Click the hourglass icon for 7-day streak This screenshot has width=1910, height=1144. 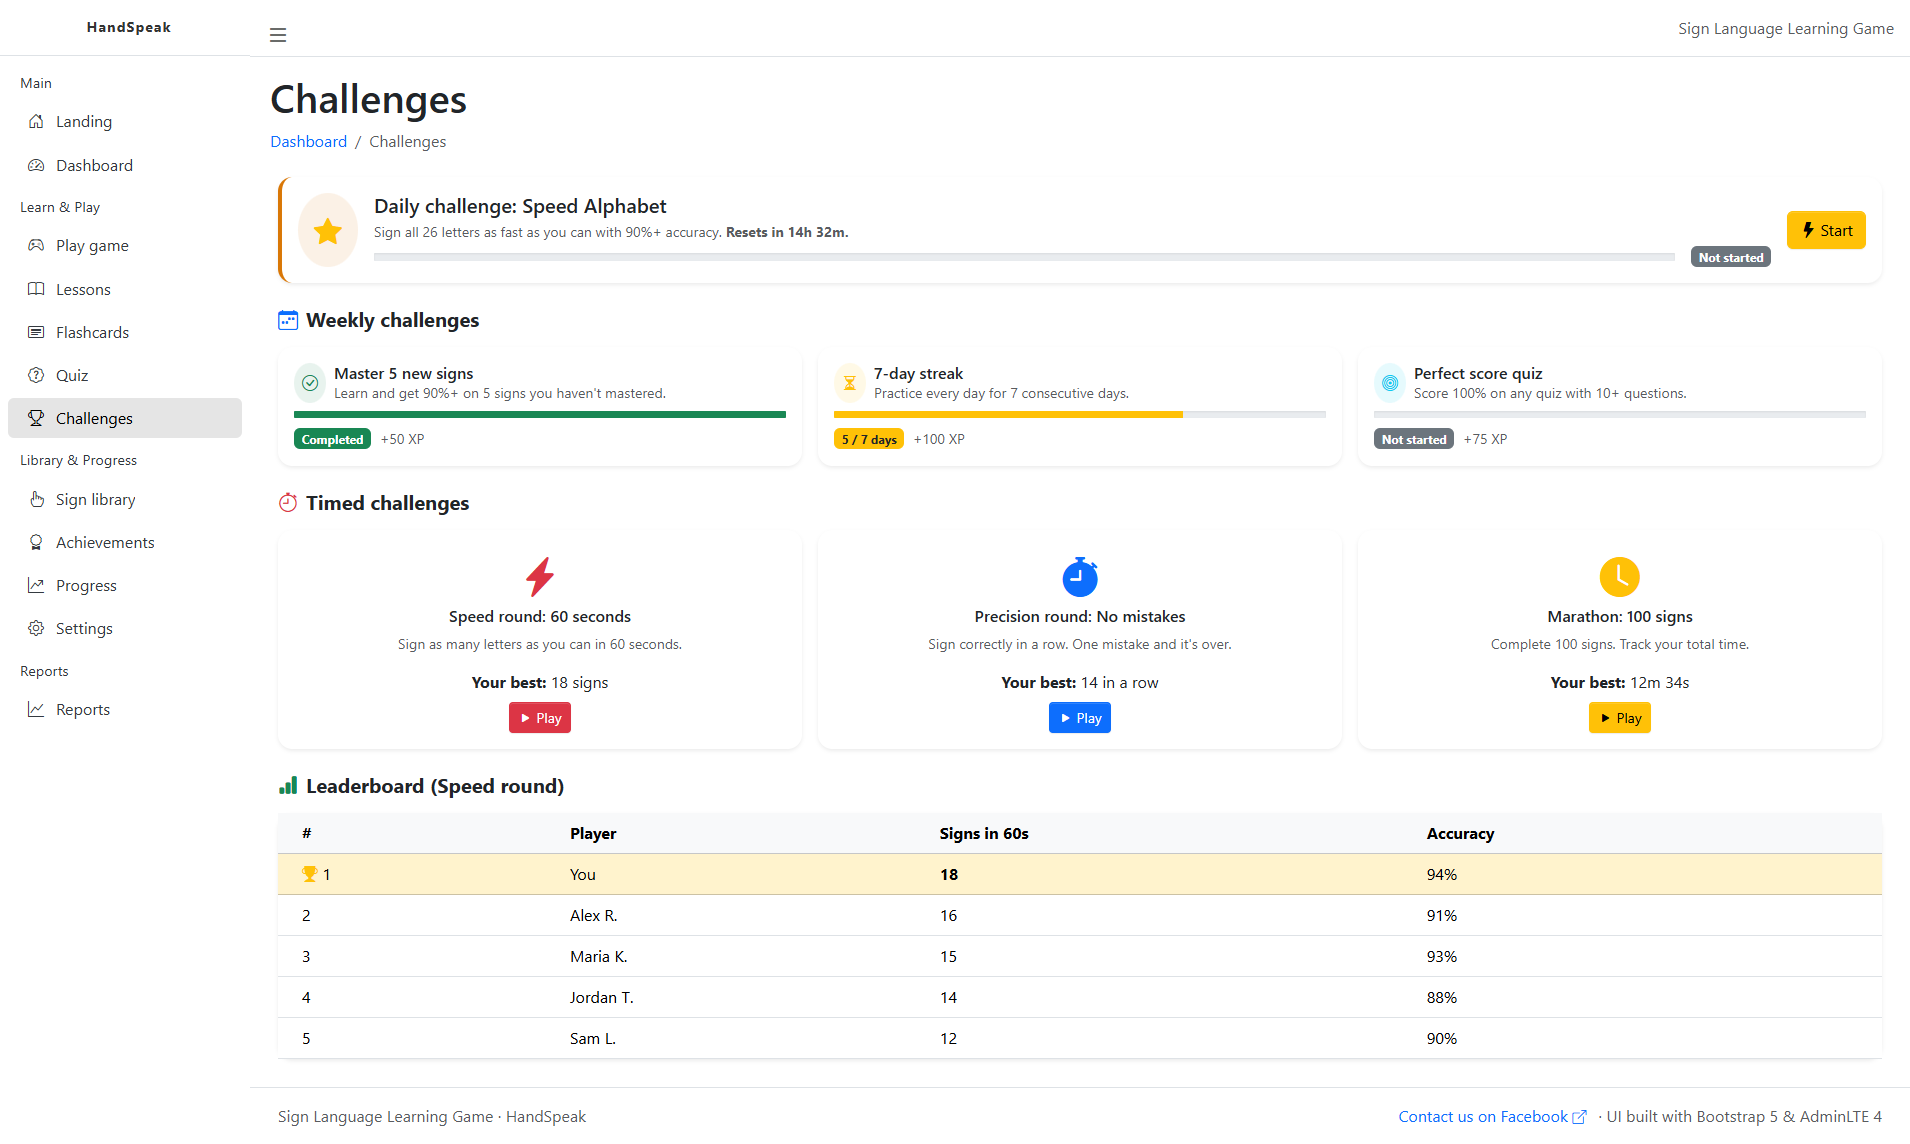[x=849, y=383]
